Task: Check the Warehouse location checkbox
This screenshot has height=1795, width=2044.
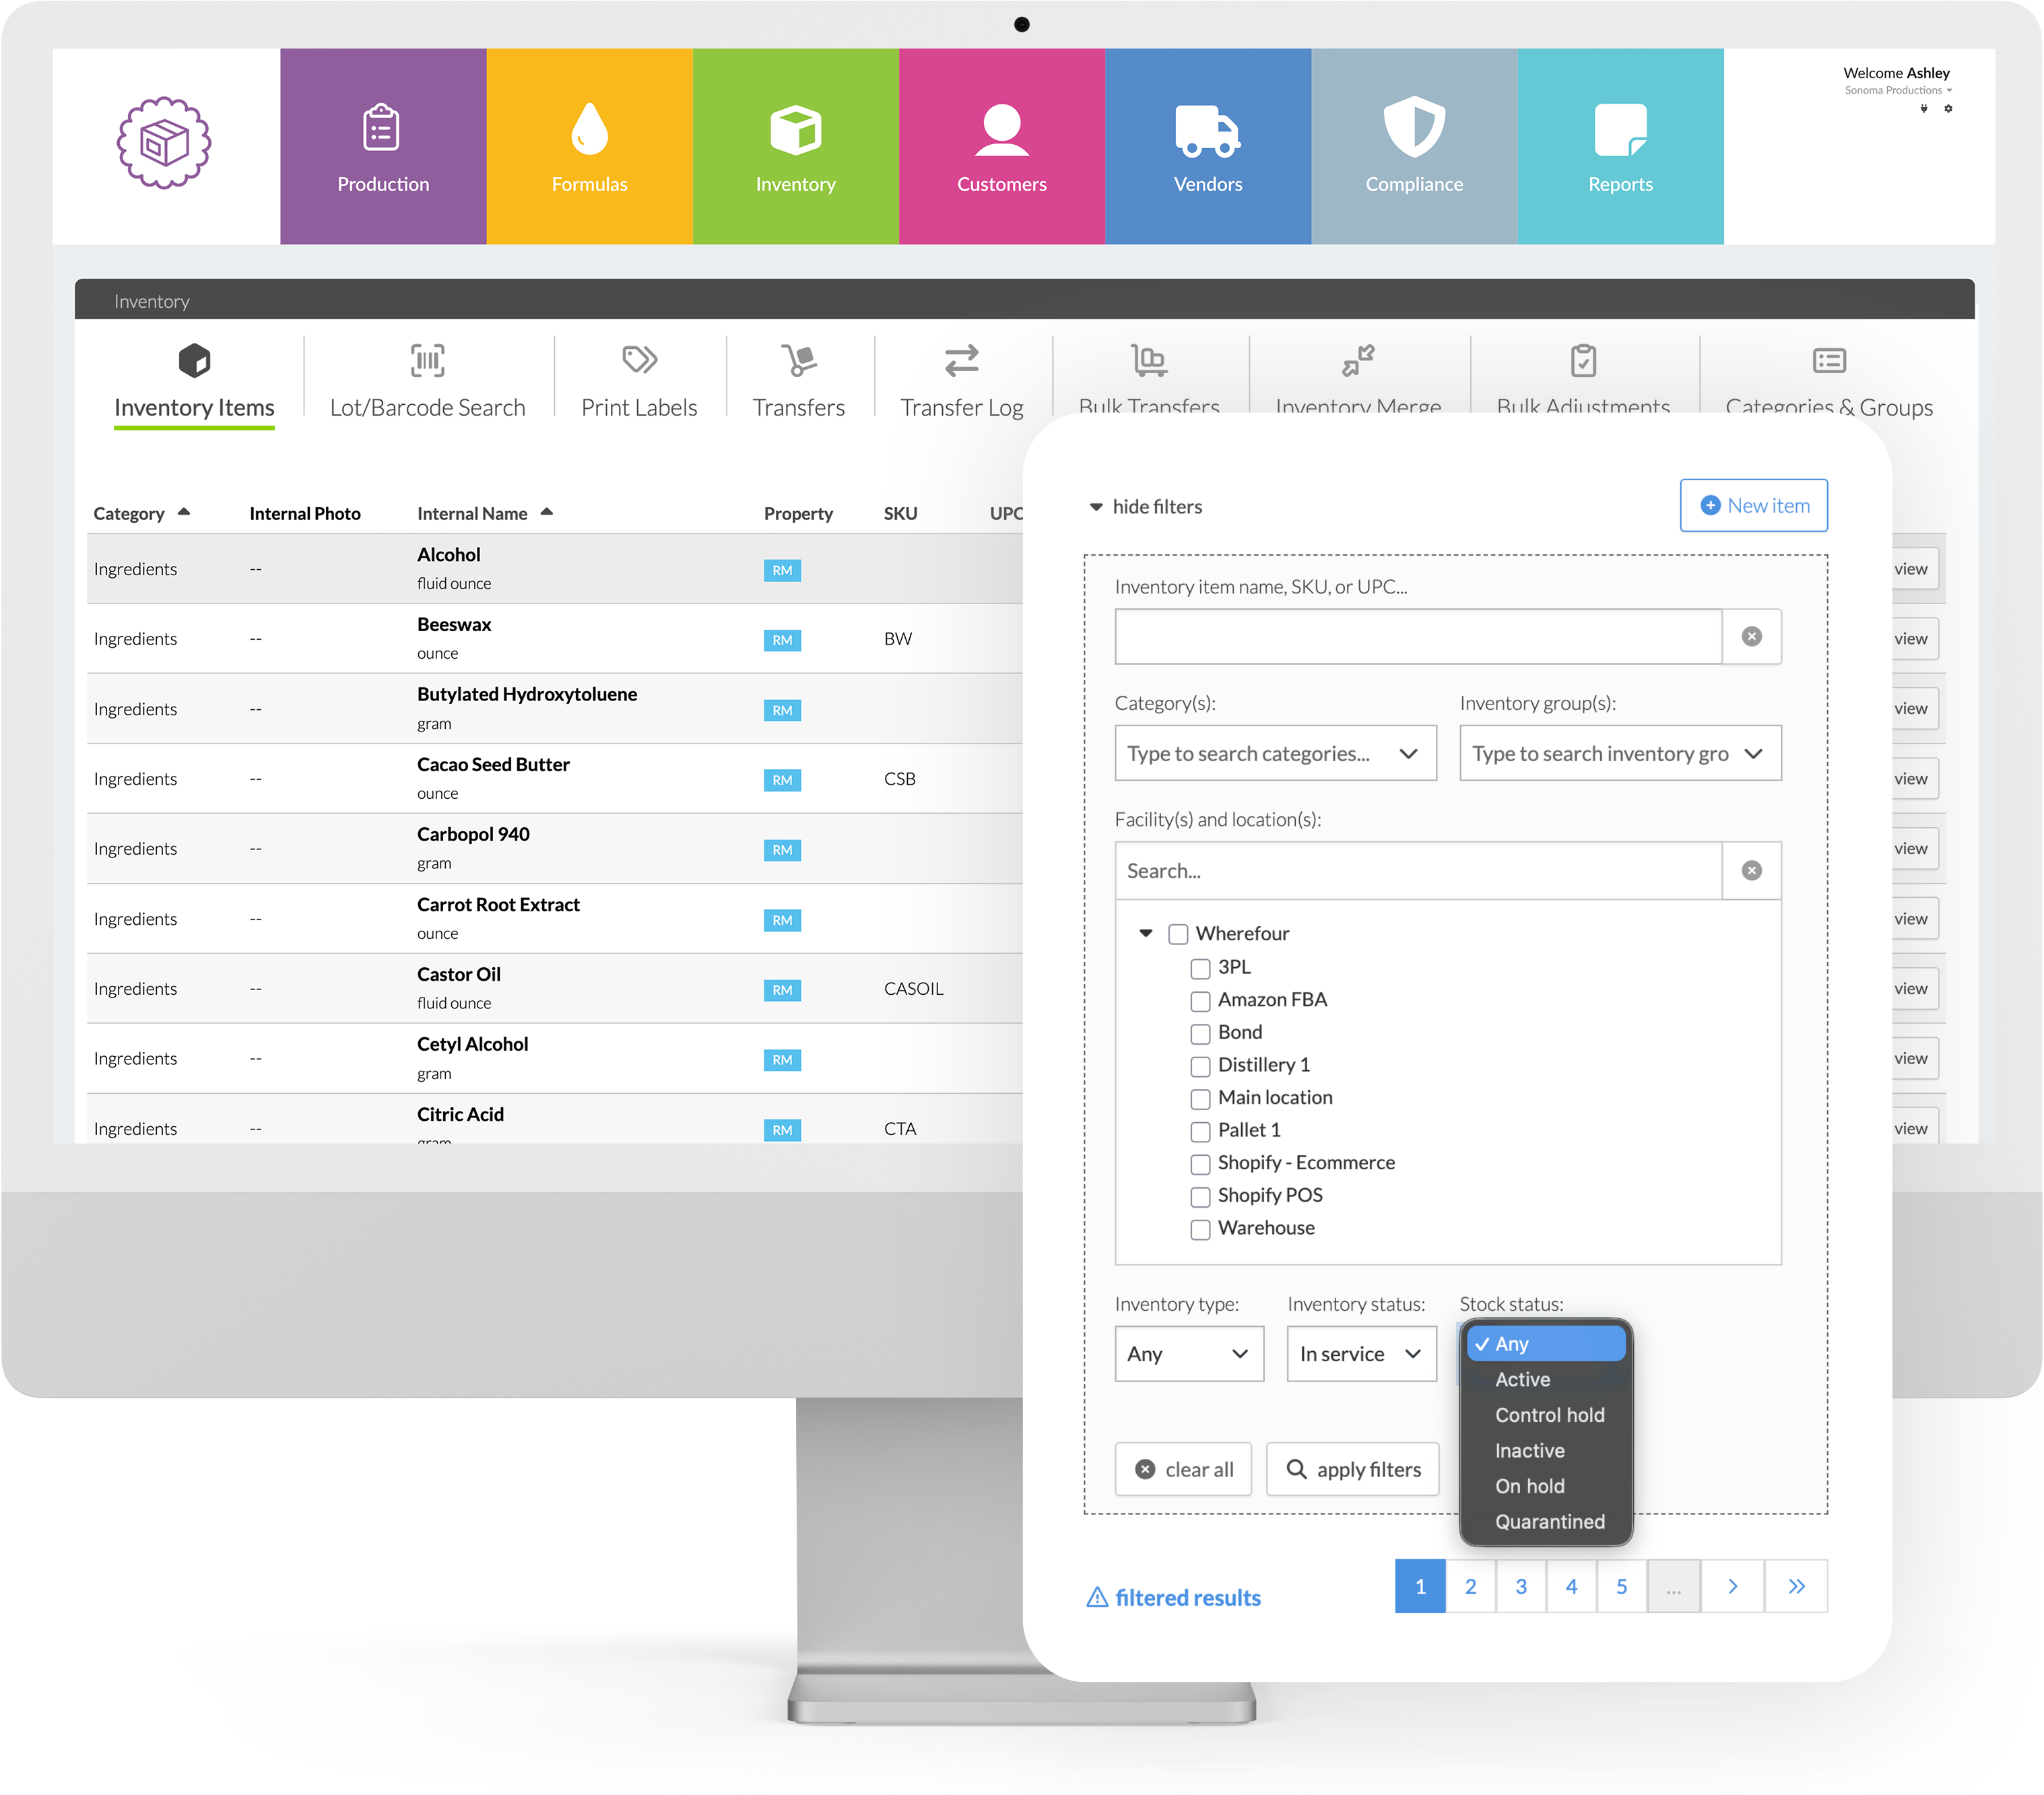Action: tap(1200, 1229)
